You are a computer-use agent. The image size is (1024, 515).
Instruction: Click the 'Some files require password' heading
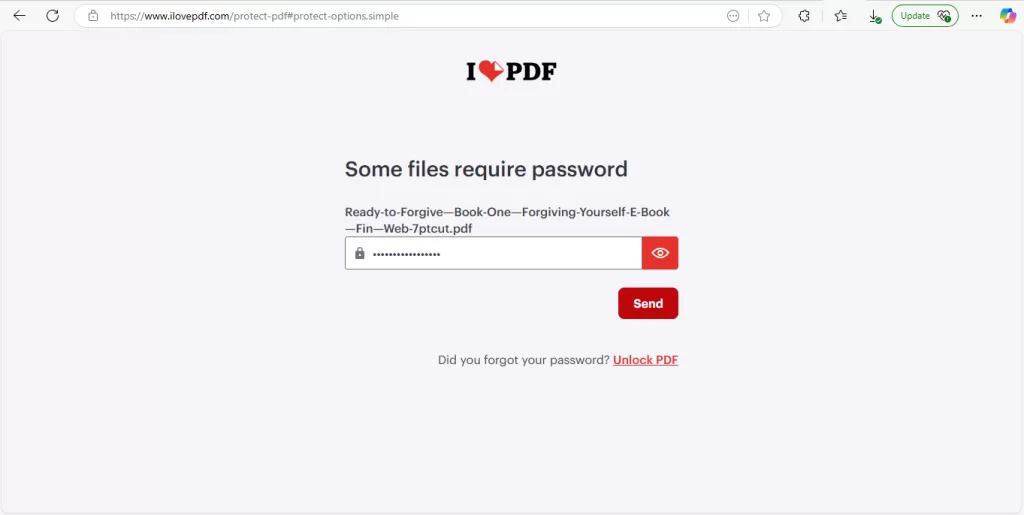tap(486, 169)
